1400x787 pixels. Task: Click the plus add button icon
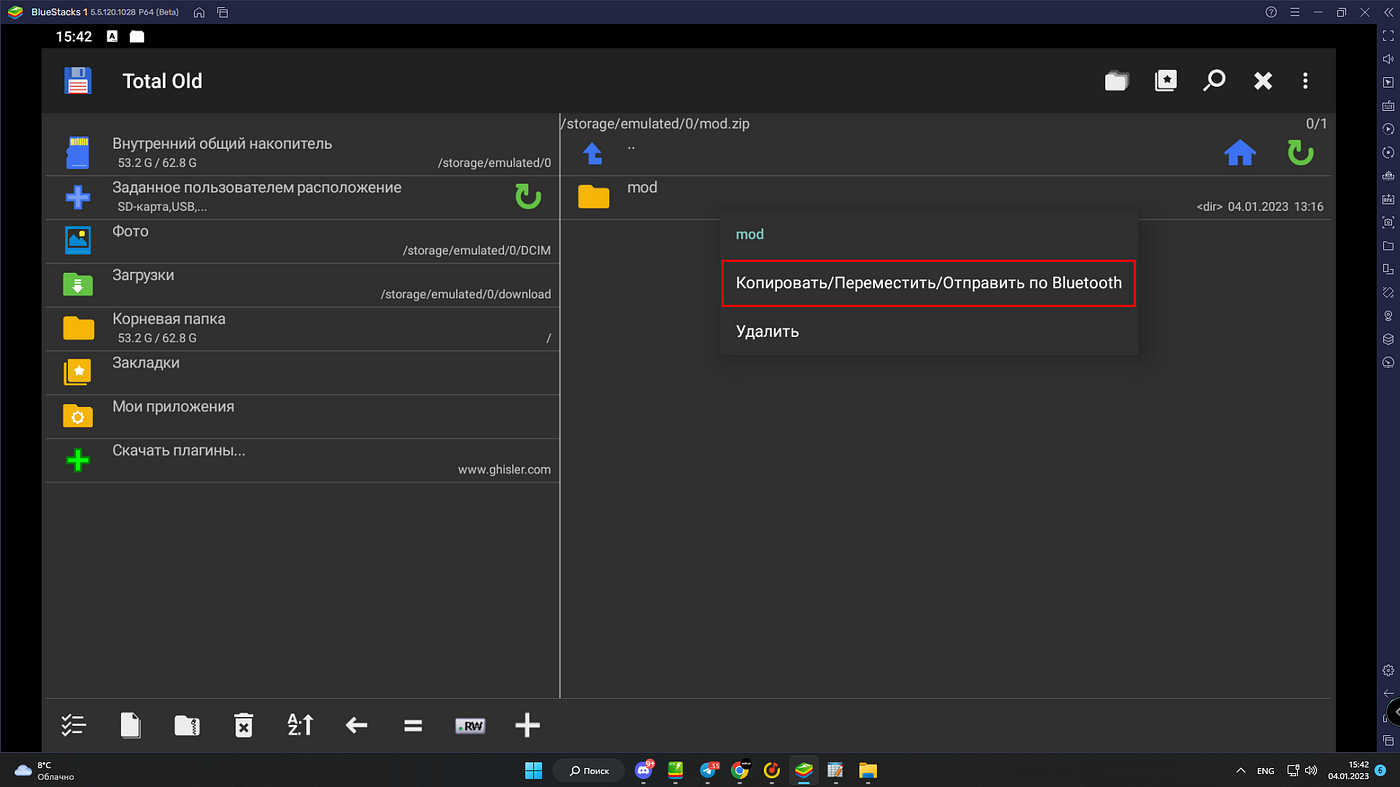[527, 726]
